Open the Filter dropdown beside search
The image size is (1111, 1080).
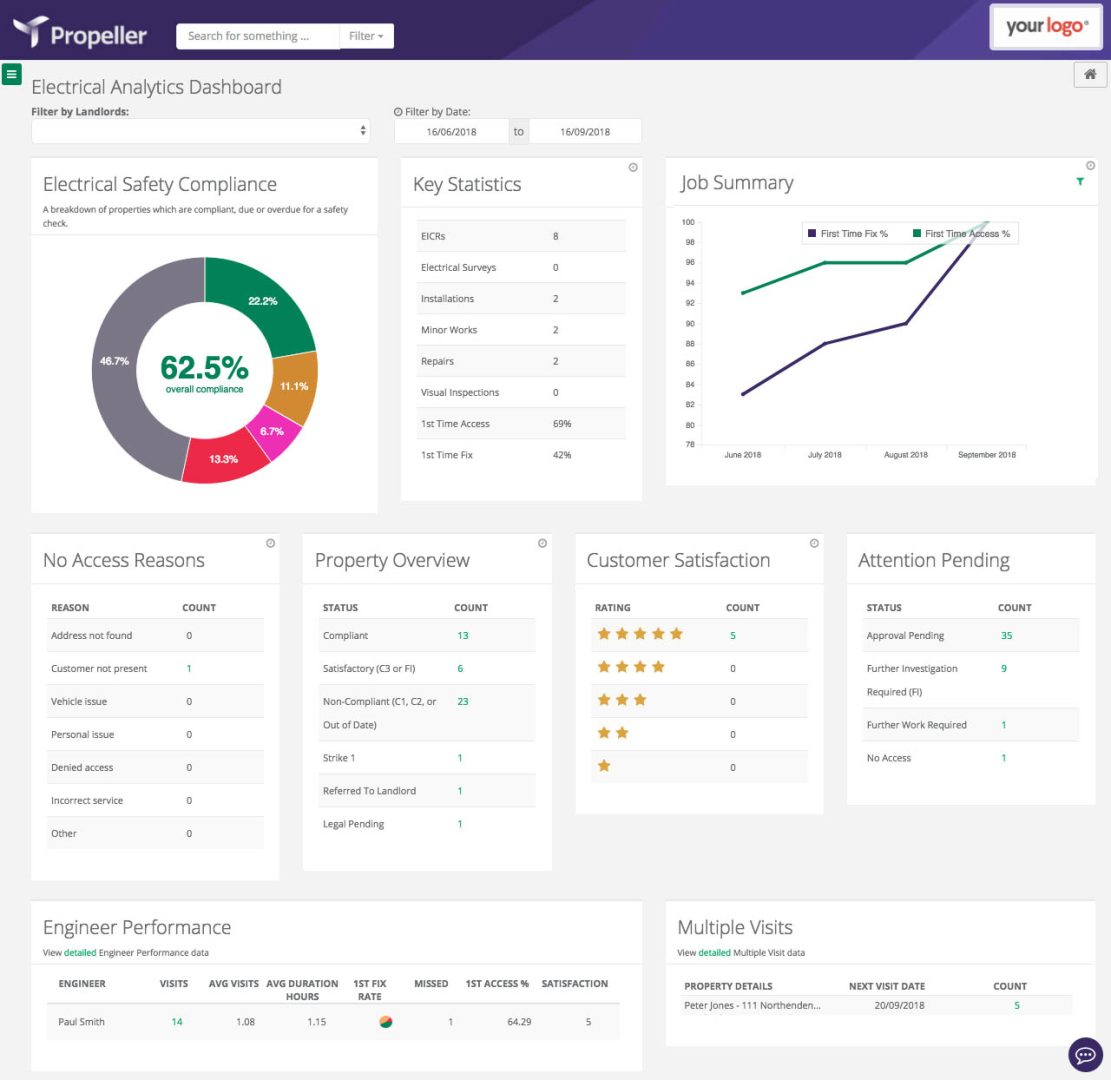(366, 36)
